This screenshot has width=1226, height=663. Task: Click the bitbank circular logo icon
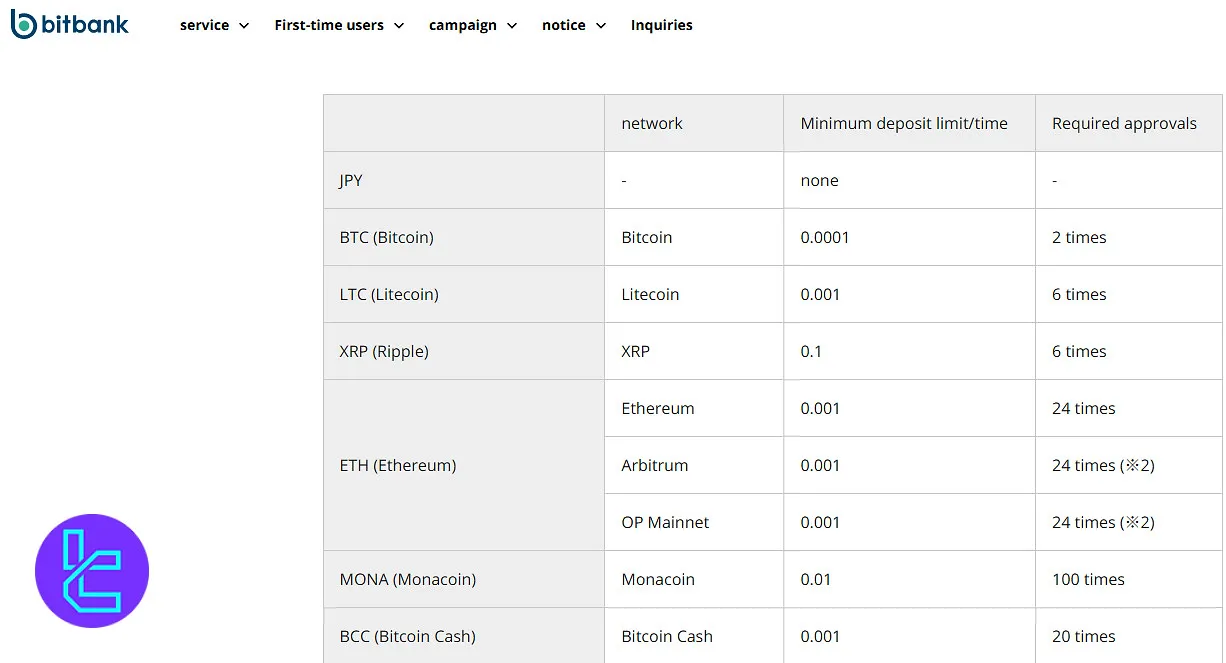pyautogui.click(x=23, y=24)
